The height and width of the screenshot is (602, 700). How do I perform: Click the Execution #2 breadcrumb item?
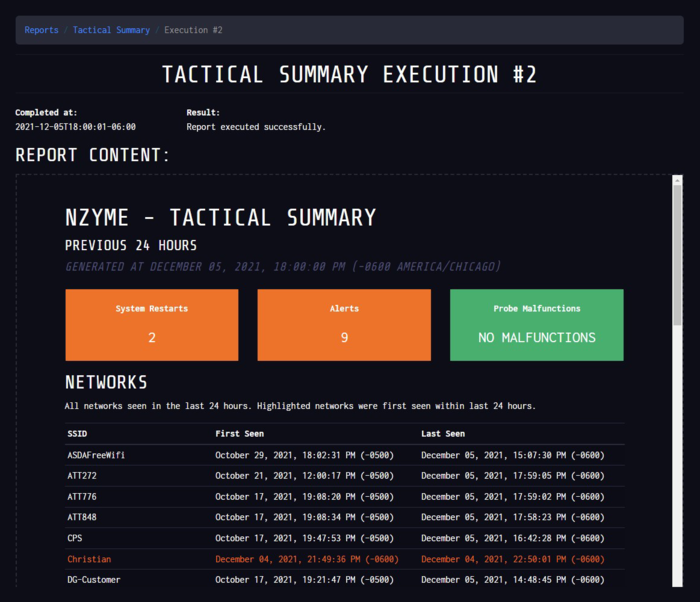pyautogui.click(x=193, y=30)
